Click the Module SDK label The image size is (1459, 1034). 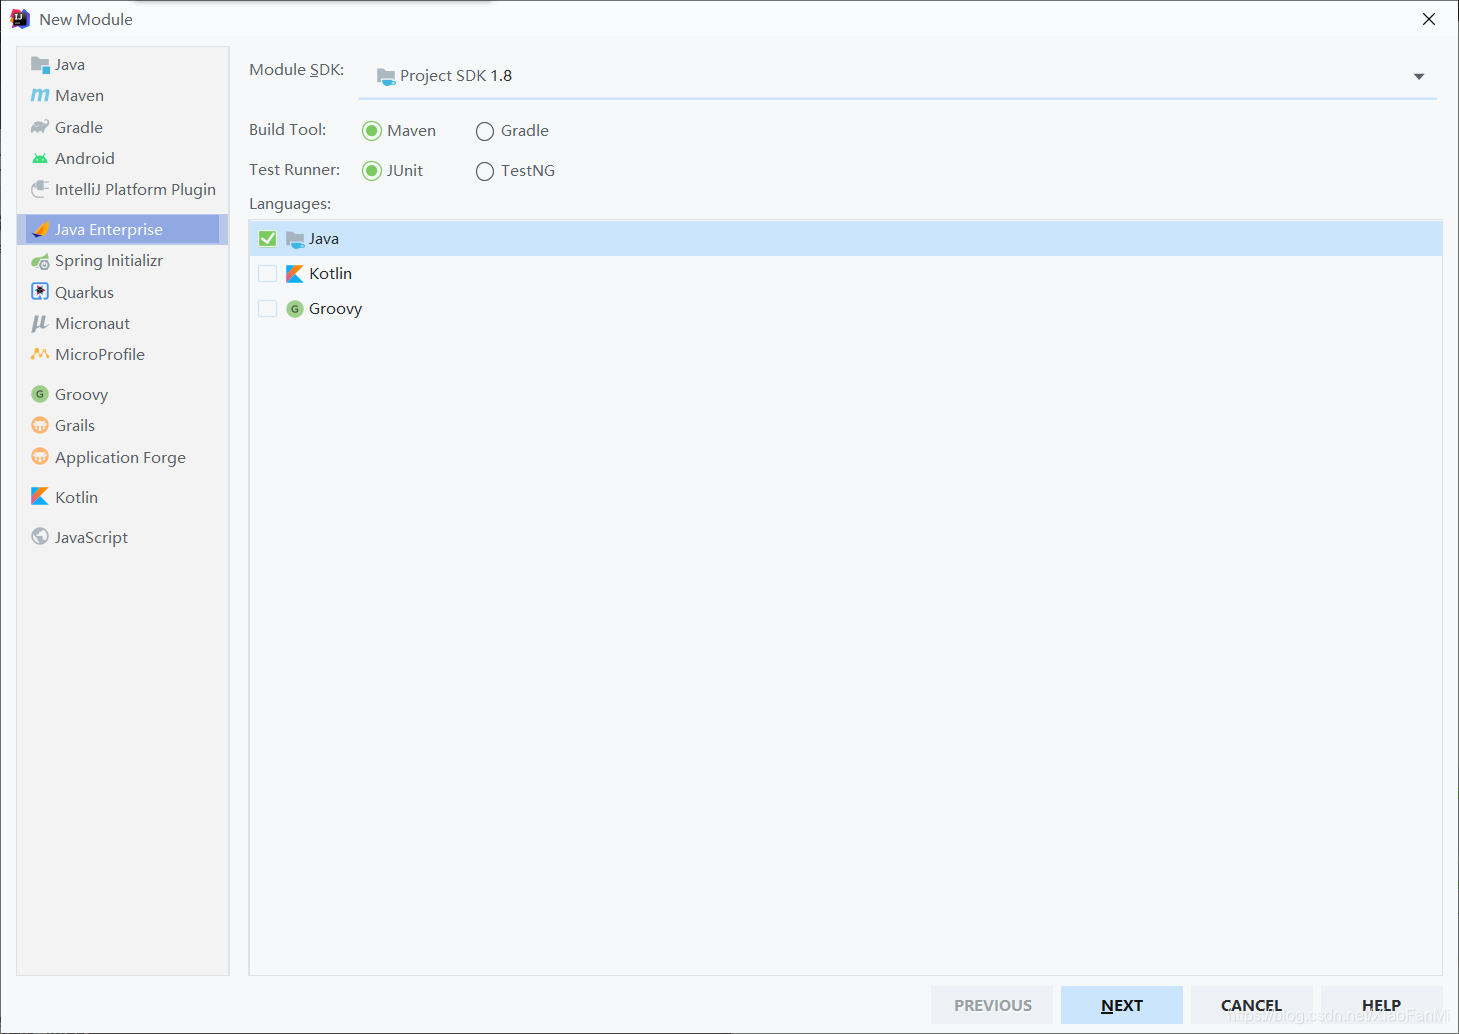click(296, 69)
